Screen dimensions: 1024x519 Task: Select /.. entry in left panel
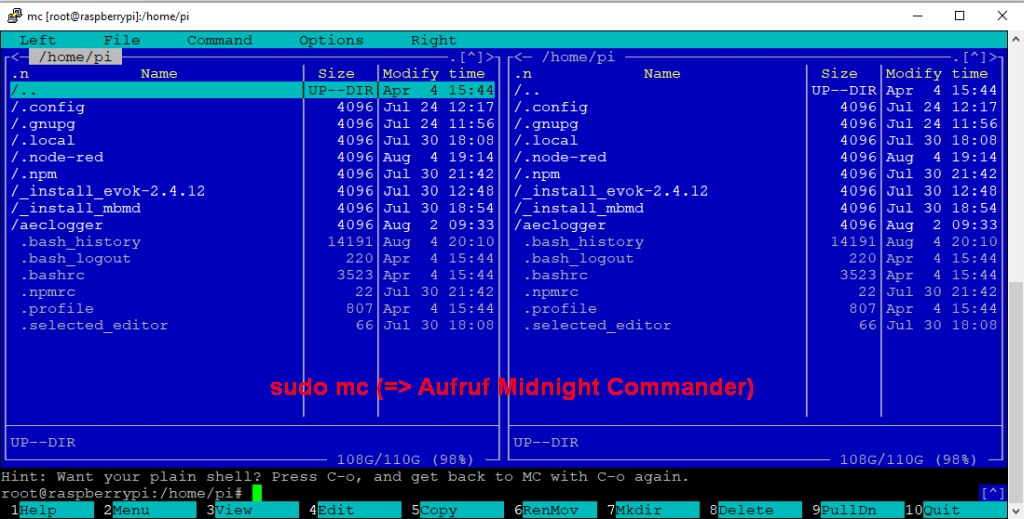pos(253,90)
